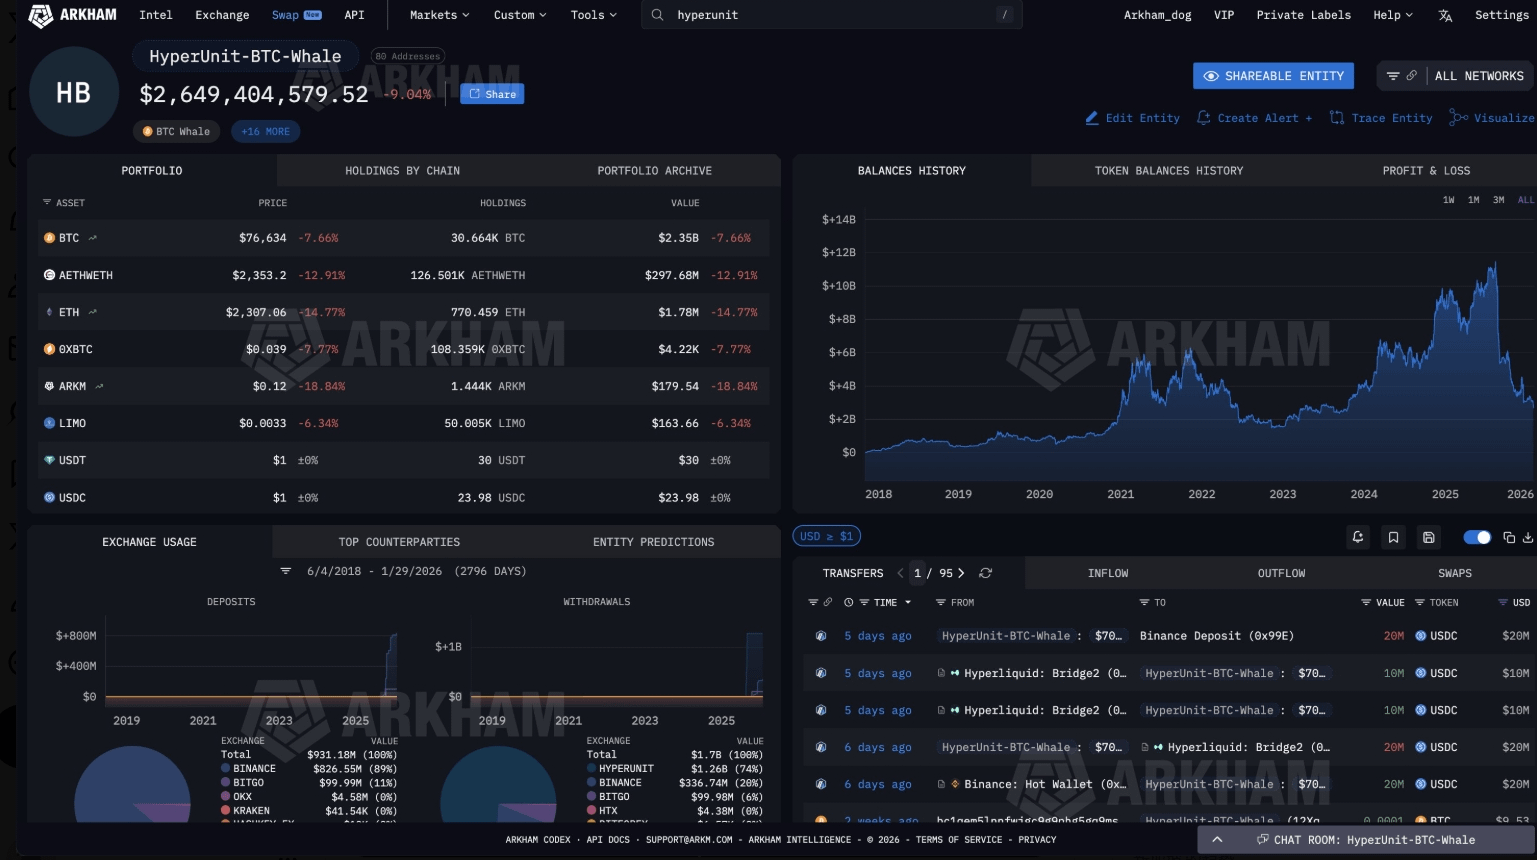The width and height of the screenshot is (1537, 860).
Task: Click the bookmark icon above transfers
Action: pos(1393,538)
